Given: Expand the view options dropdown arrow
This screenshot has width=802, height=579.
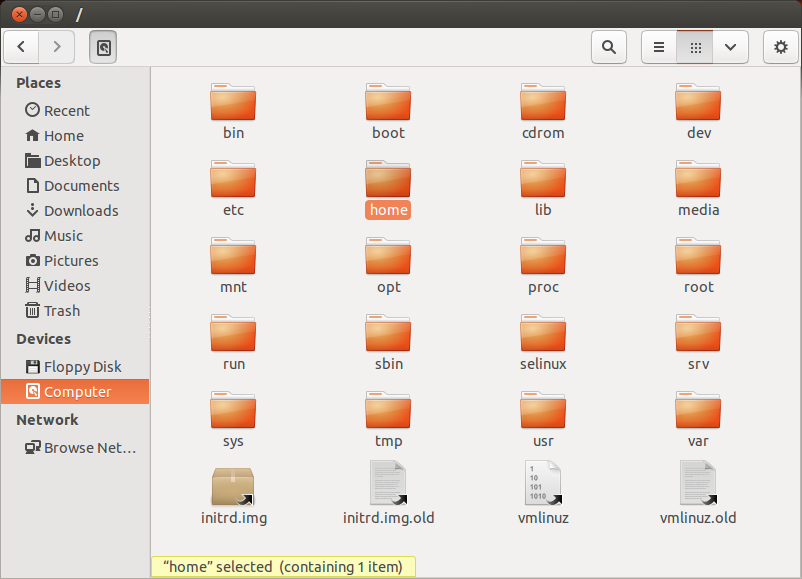Looking at the screenshot, I should tap(731, 47).
